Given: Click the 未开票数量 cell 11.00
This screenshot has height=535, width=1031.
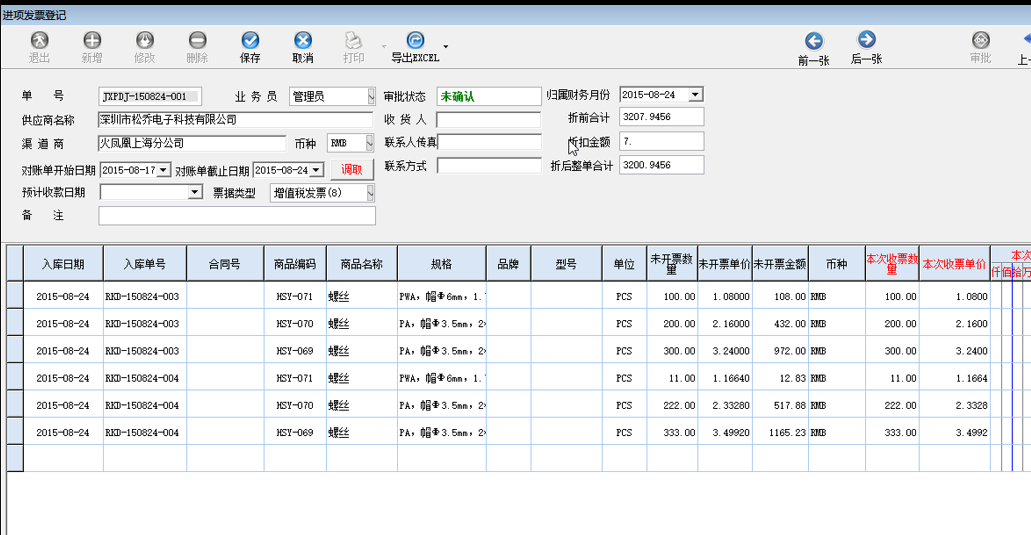Looking at the screenshot, I should pyautogui.click(x=672, y=378).
